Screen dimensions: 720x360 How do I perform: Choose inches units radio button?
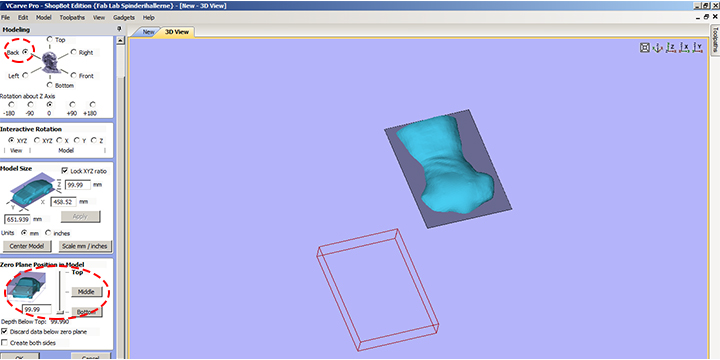click(48, 232)
